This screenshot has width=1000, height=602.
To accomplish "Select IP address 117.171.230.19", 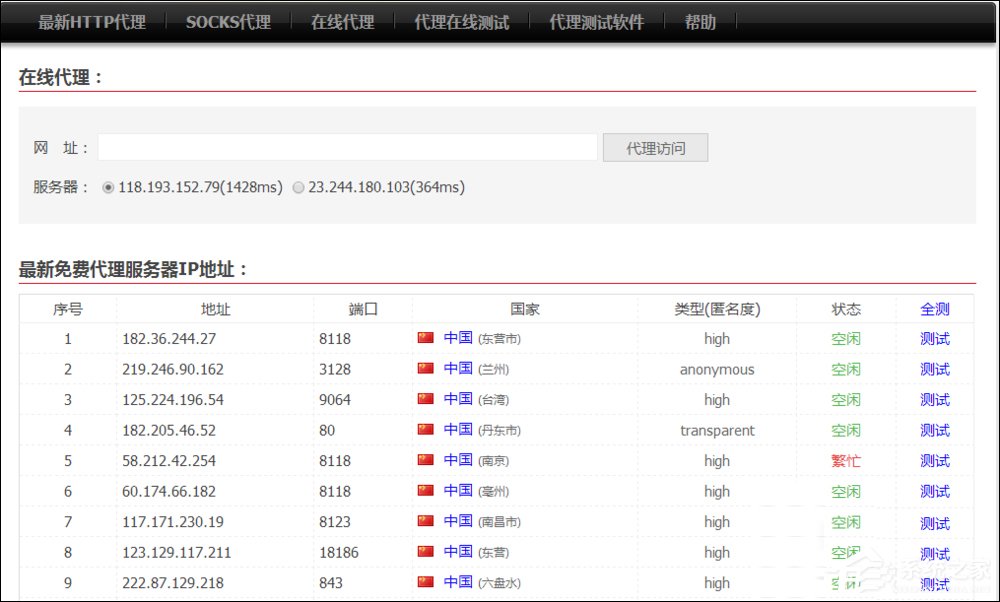I will (x=173, y=522).
